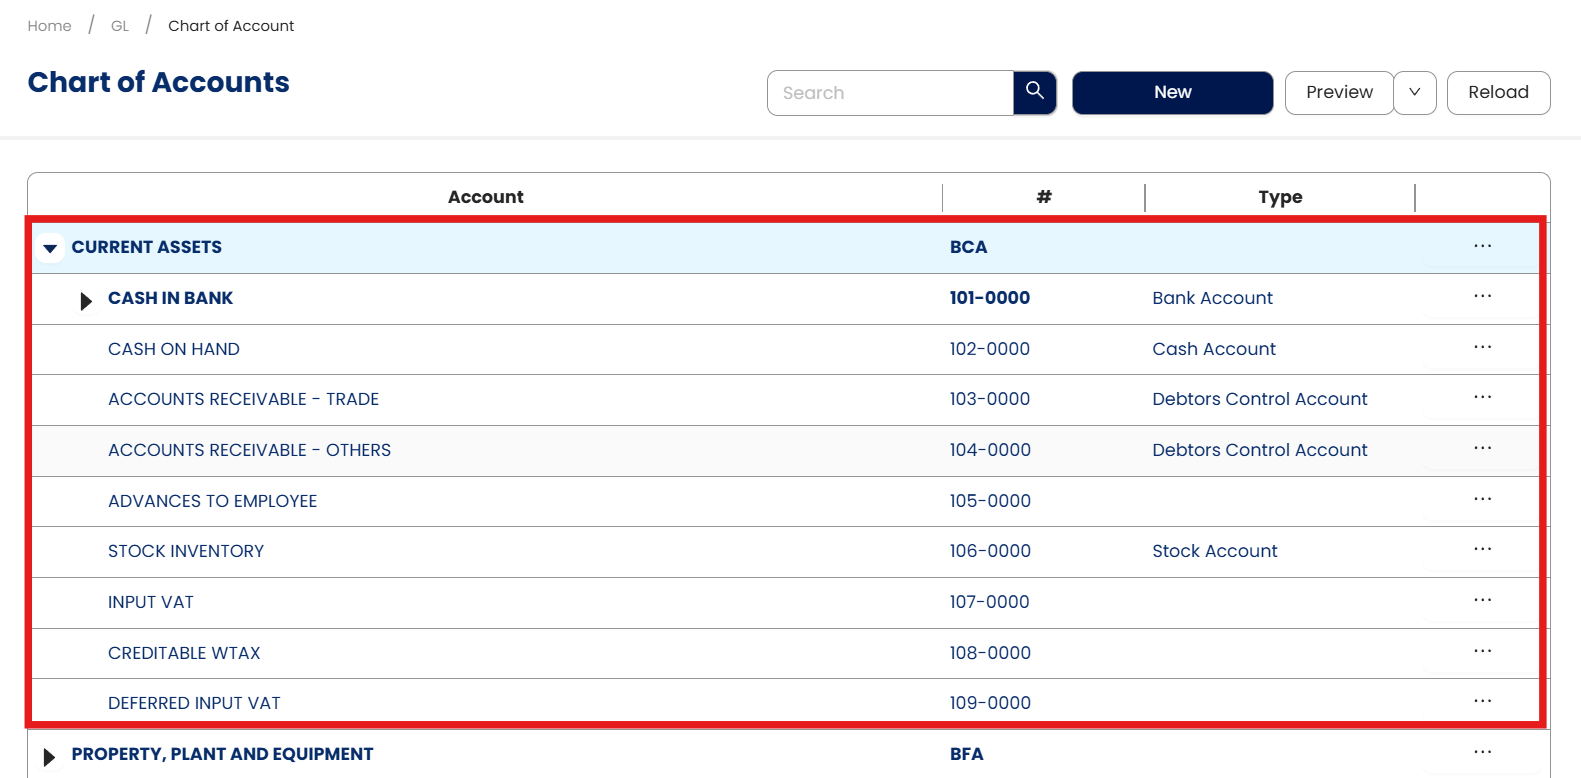Select the CASH ON HAND account
Screen dimensions: 1581x778
[x=174, y=349]
